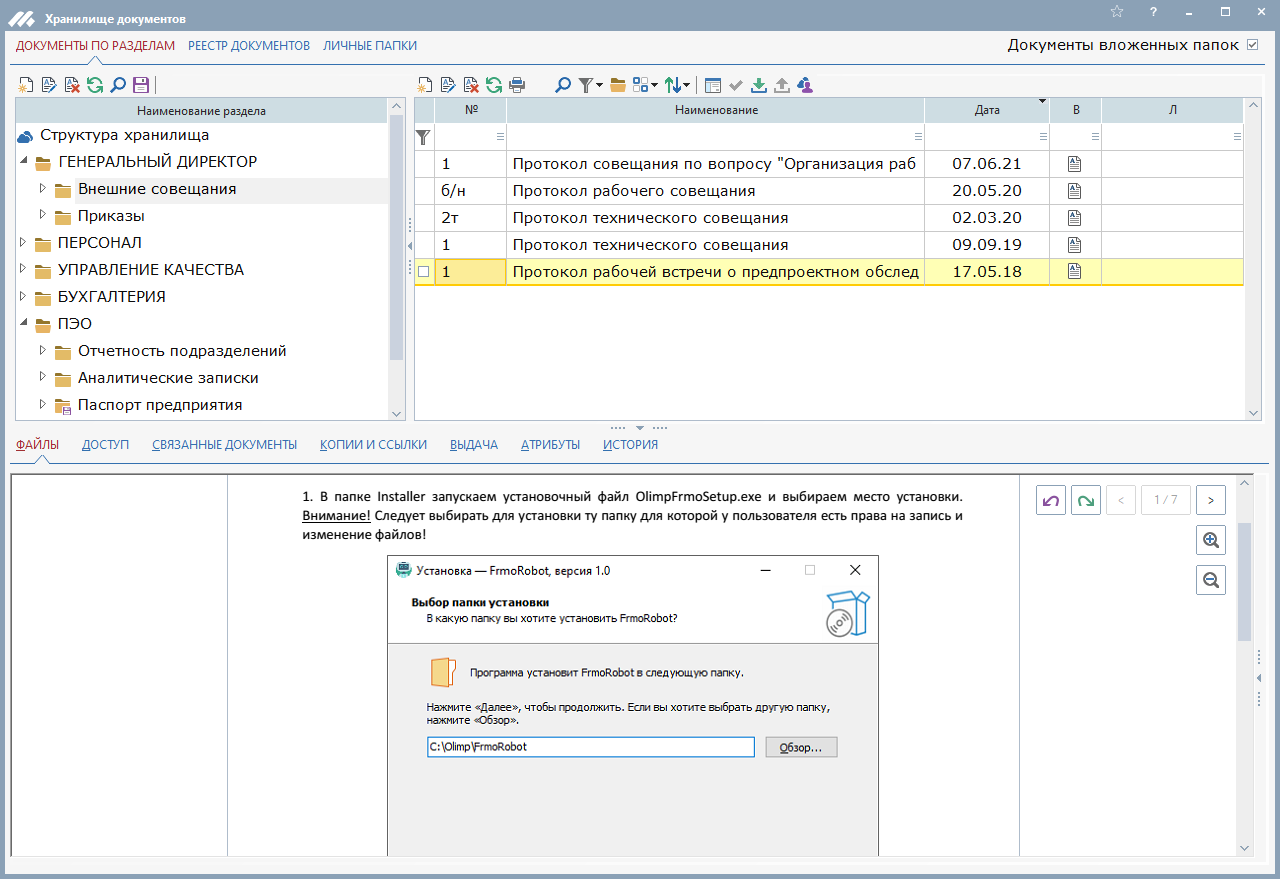Open file icon of document dated 20.05.20
1280x879 pixels.
1075,190
